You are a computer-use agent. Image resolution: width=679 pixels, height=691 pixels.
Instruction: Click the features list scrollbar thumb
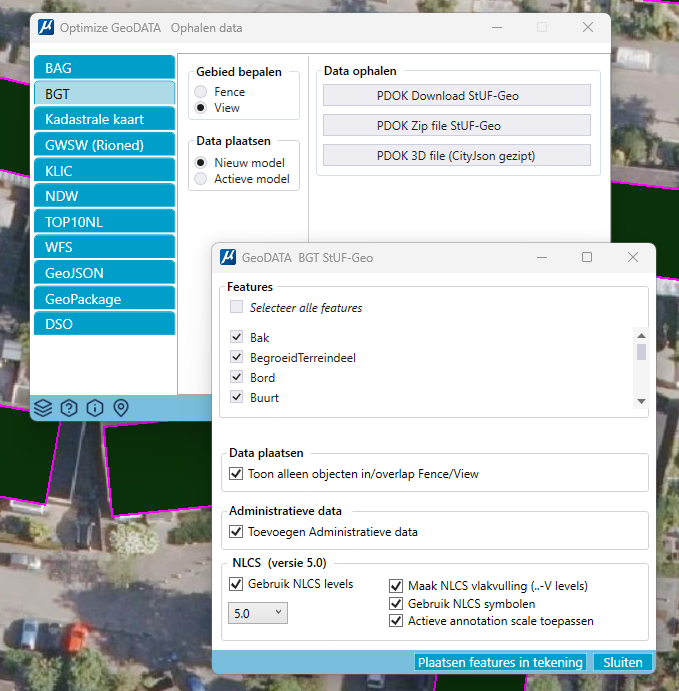click(642, 352)
